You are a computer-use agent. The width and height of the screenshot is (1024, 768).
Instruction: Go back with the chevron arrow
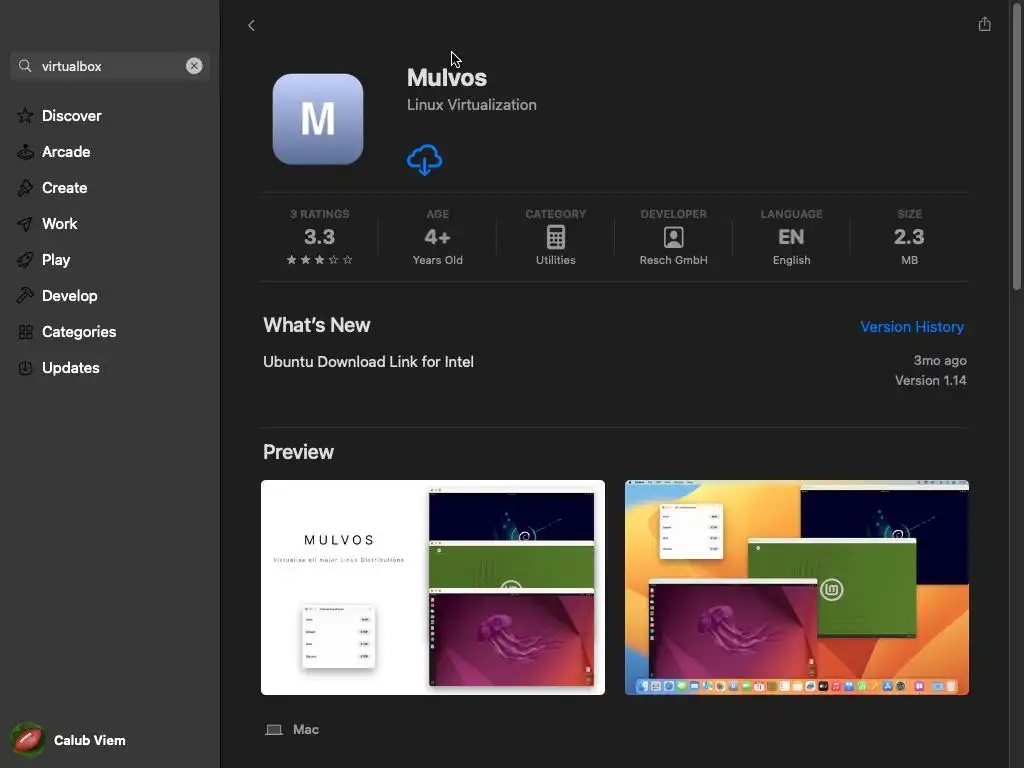pos(251,25)
